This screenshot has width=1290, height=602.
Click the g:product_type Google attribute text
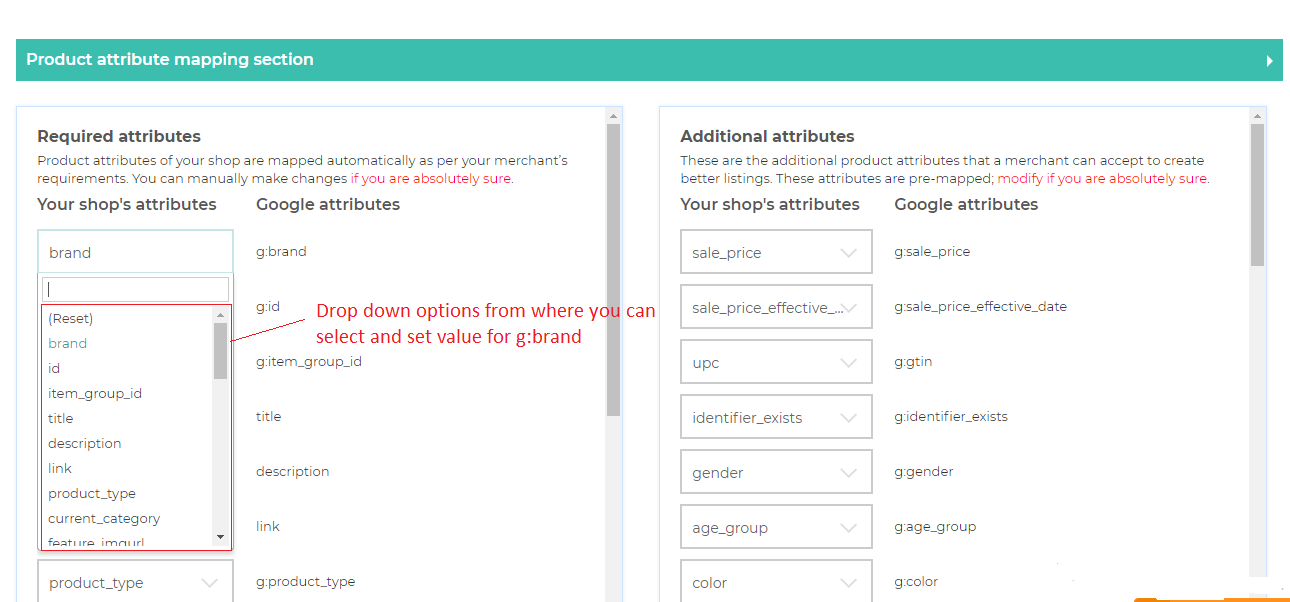click(x=305, y=581)
